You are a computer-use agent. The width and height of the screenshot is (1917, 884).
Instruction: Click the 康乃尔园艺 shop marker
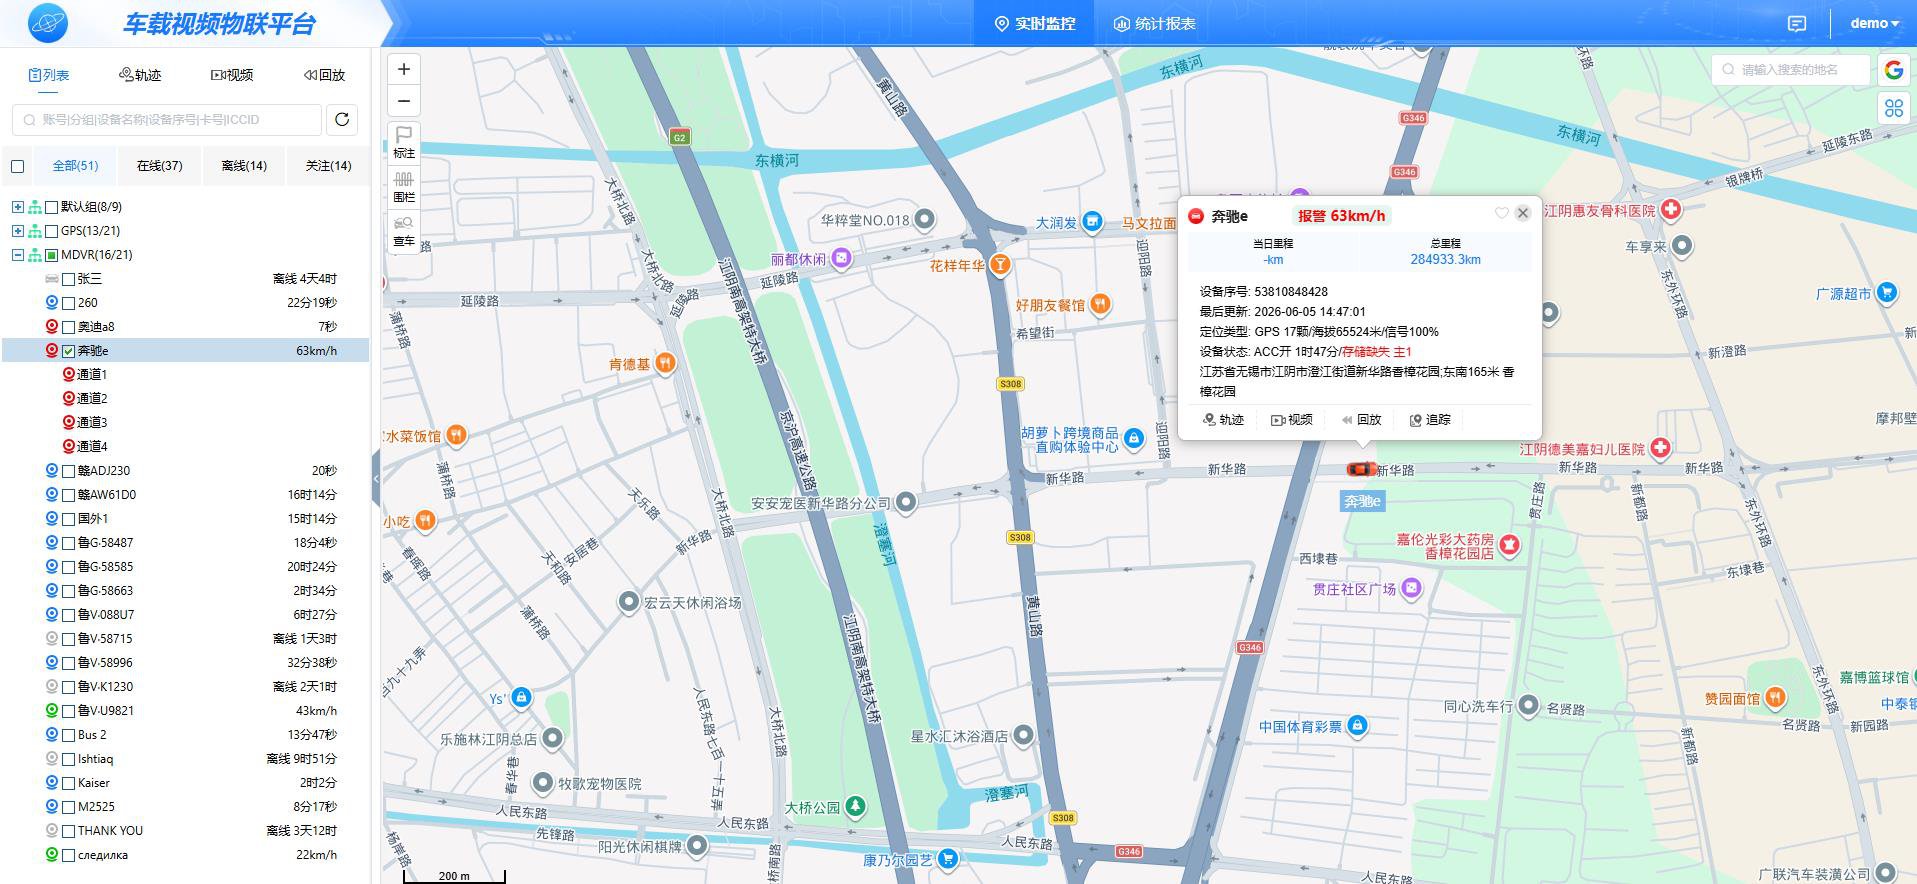pyautogui.click(x=948, y=859)
